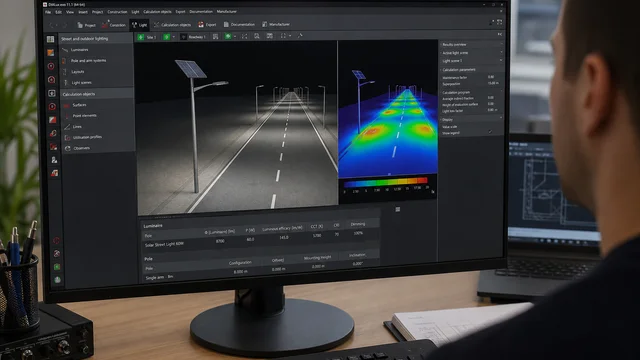Collapse the Calculation parameters section

point(471,70)
